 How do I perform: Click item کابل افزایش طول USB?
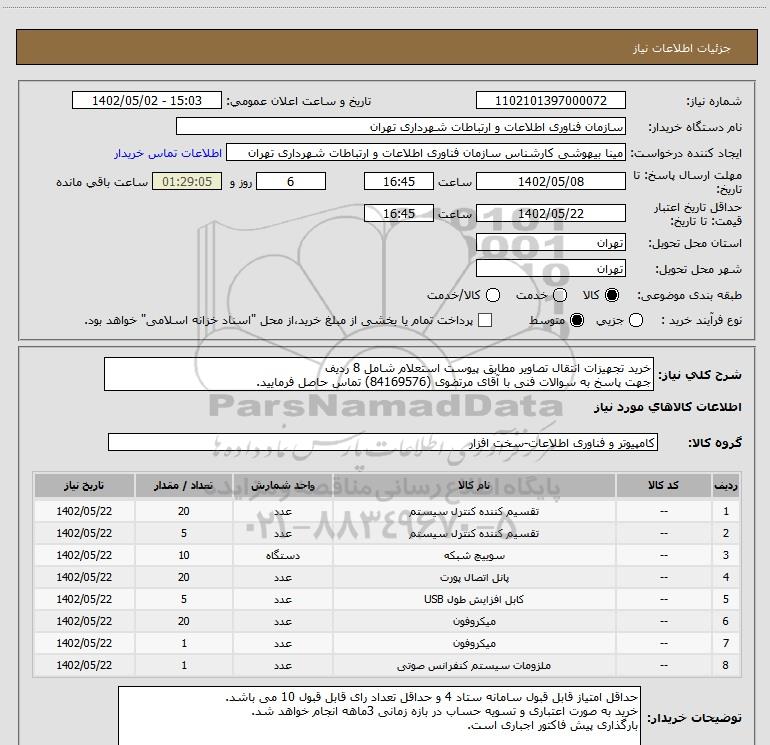click(474, 600)
